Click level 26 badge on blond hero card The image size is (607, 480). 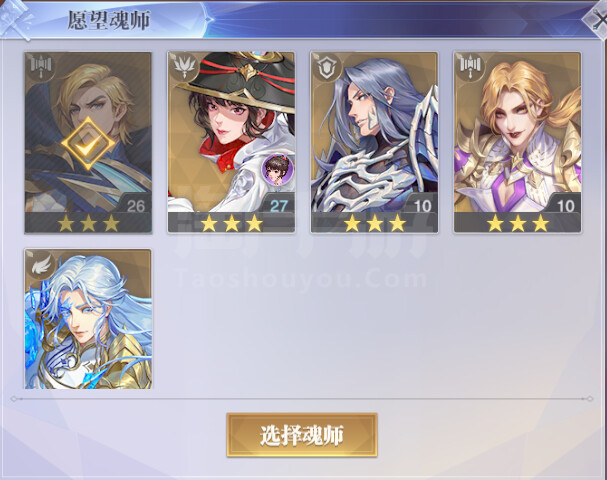pyautogui.click(x=135, y=205)
